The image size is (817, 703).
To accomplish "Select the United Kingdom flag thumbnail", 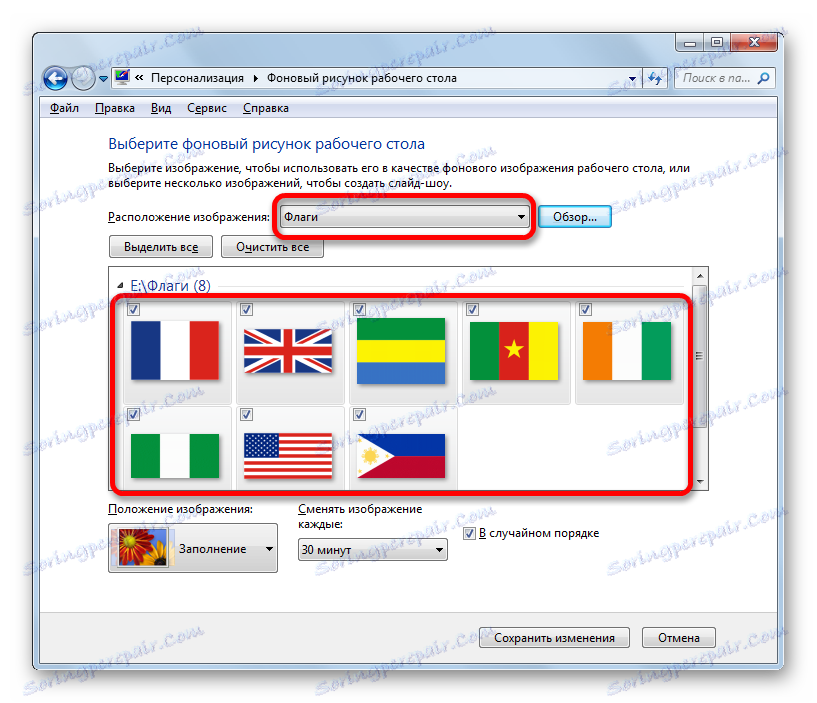I will tap(288, 351).
